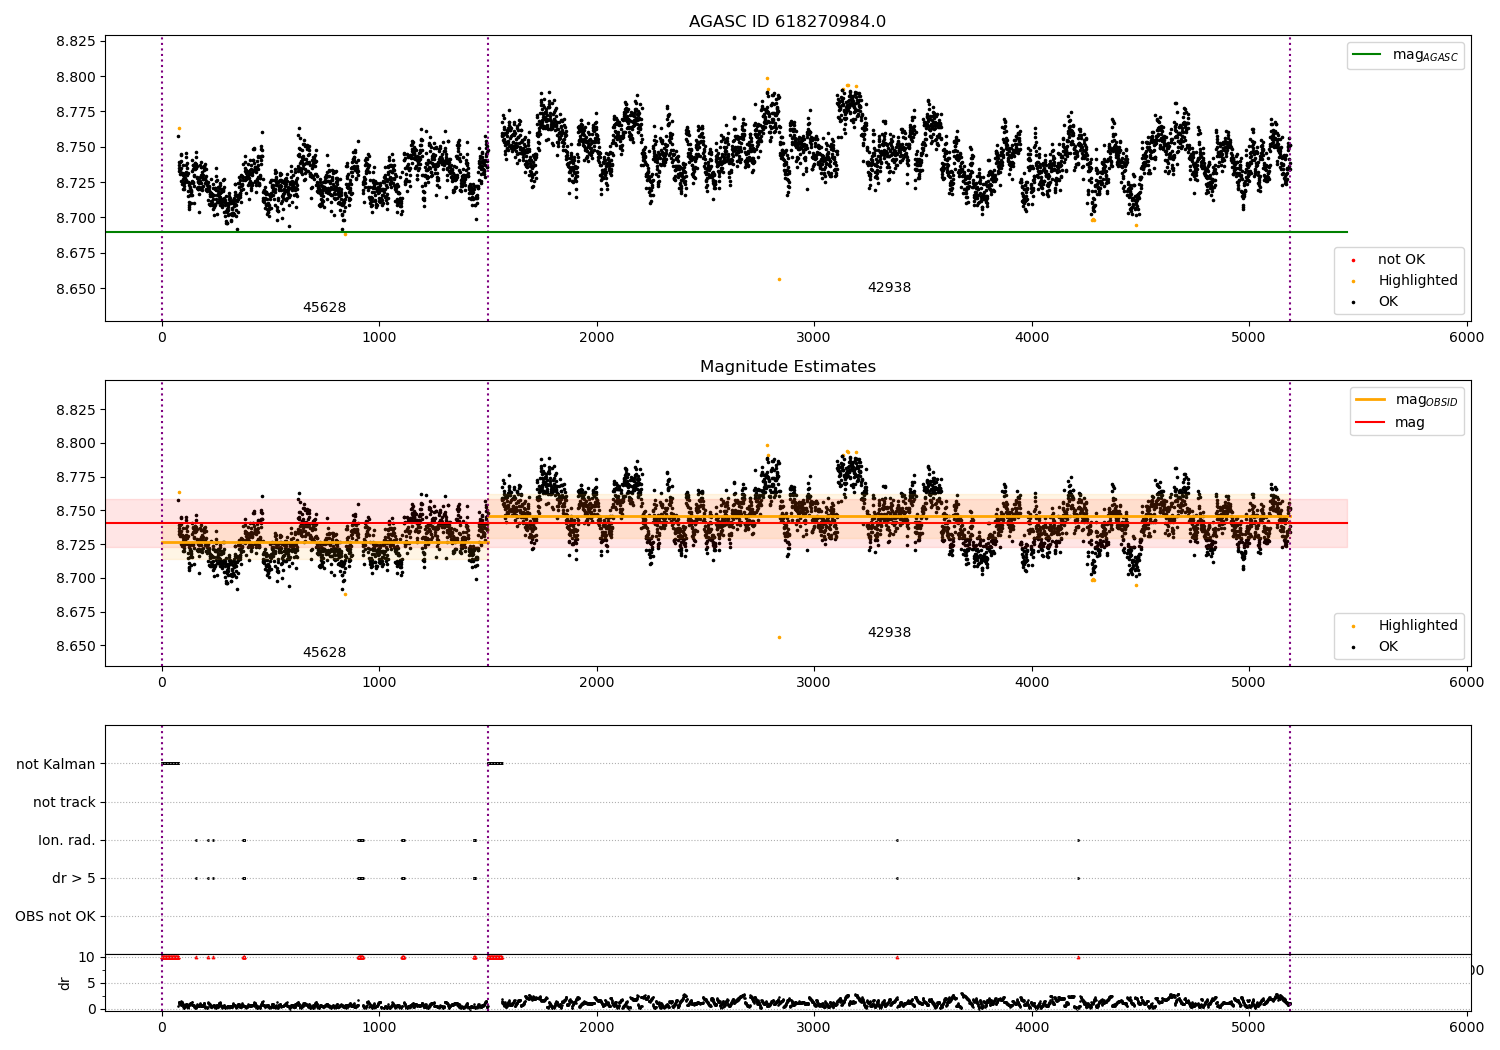Image resolution: width=1500 pixels, height=1050 pixels.
Task: Click 8.650 y-tick on the AGASC plot
Action: (x=77, y=289)
